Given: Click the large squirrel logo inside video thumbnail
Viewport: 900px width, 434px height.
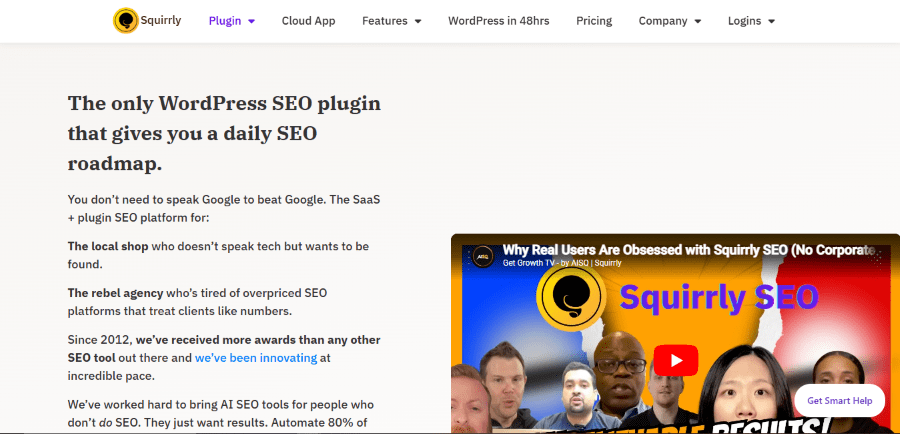Looking at the screenshot, I should click(x=569, y=296).
